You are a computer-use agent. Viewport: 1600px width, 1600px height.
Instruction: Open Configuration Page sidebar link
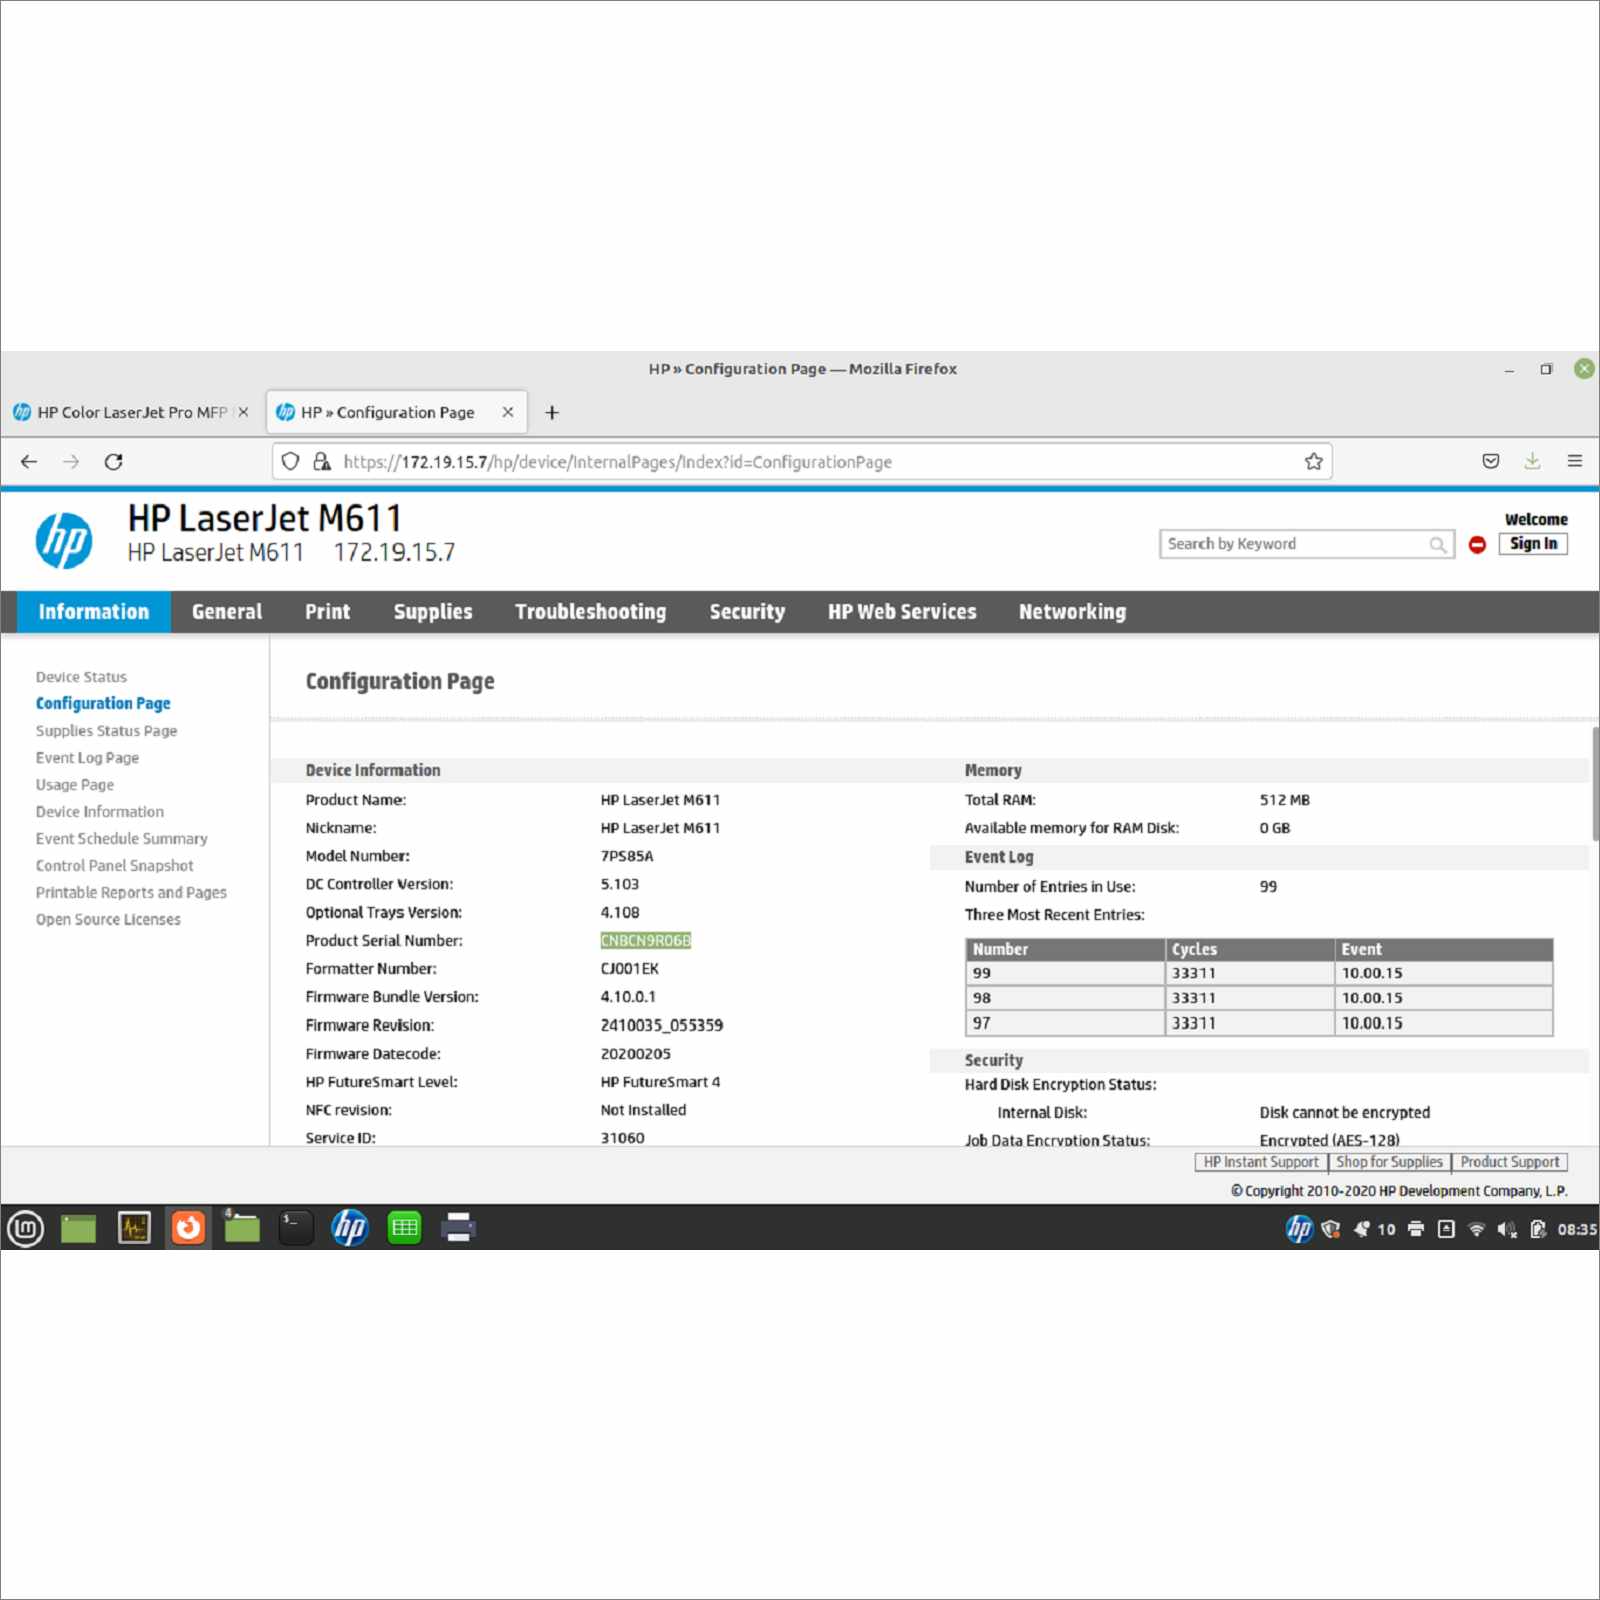click(103, 704)
